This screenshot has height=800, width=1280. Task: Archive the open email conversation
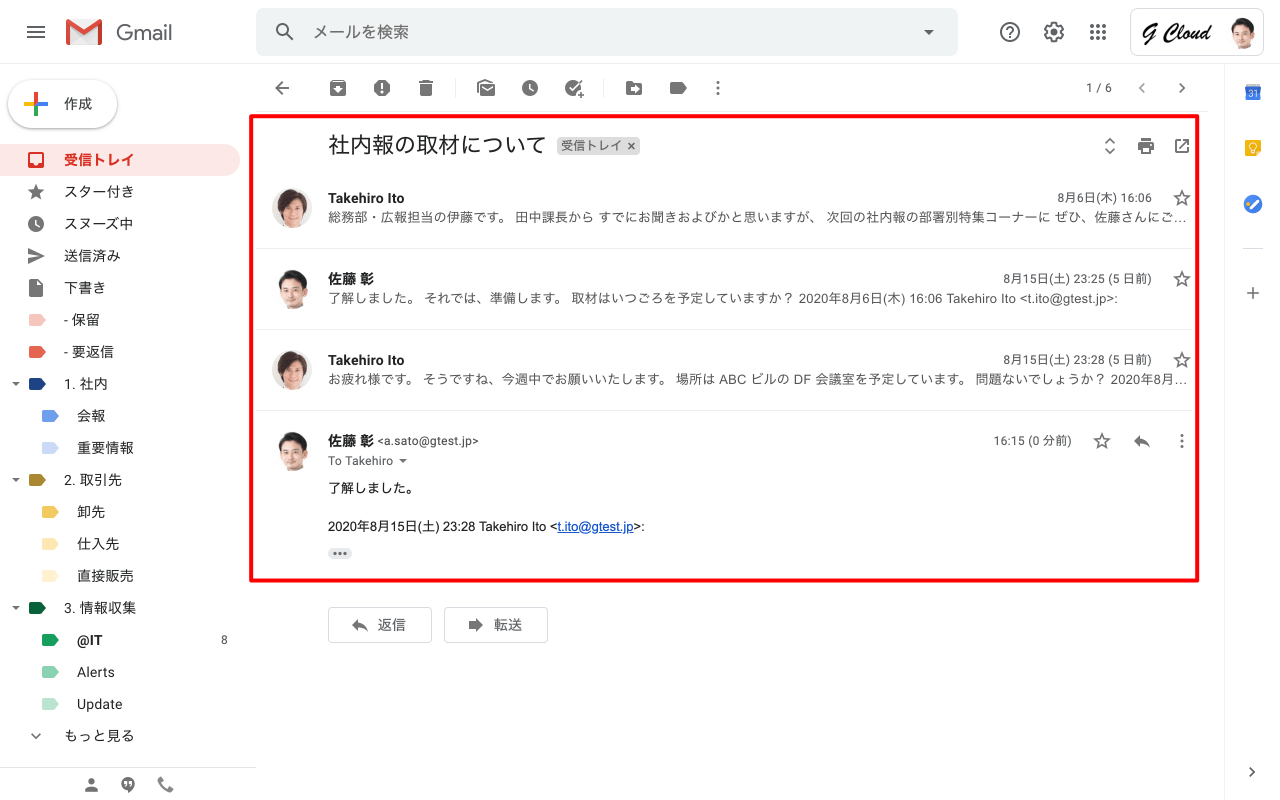pyautogui.click(x=338, y=88)
